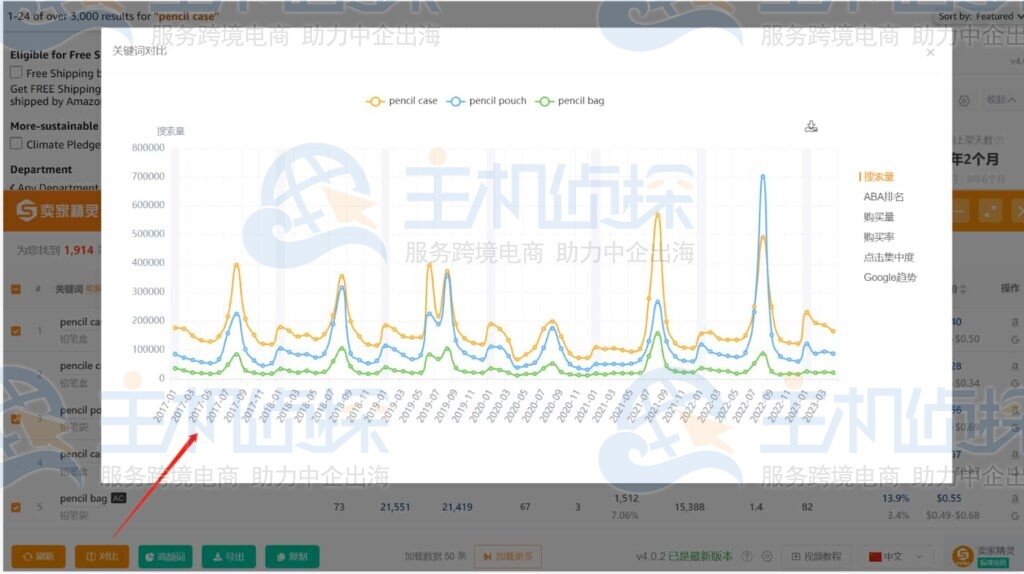Click the pencil pouch peak near 2022-08
Image resolution: width=1024 pixels, height=574 pixels.
pyautogui.click(x=762, y=176)
